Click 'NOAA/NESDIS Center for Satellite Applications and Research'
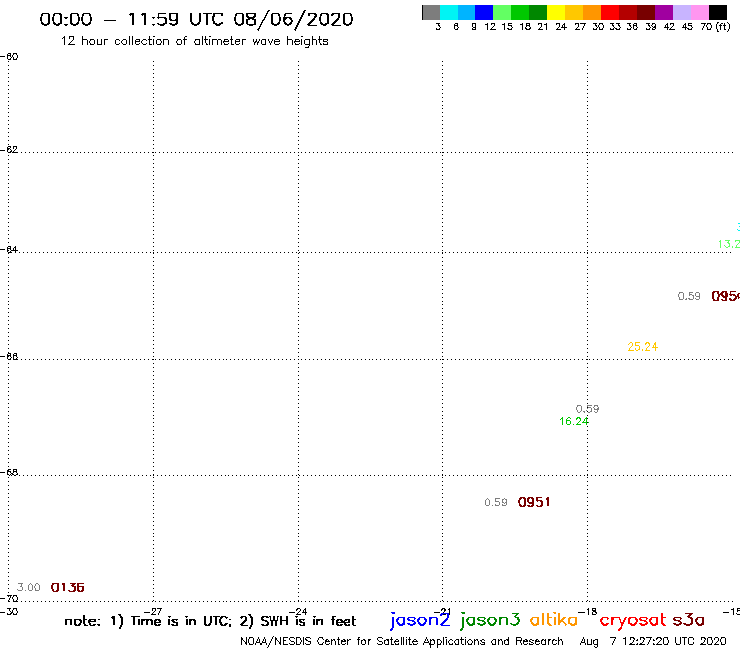740x650 pixels. (402, 641)
